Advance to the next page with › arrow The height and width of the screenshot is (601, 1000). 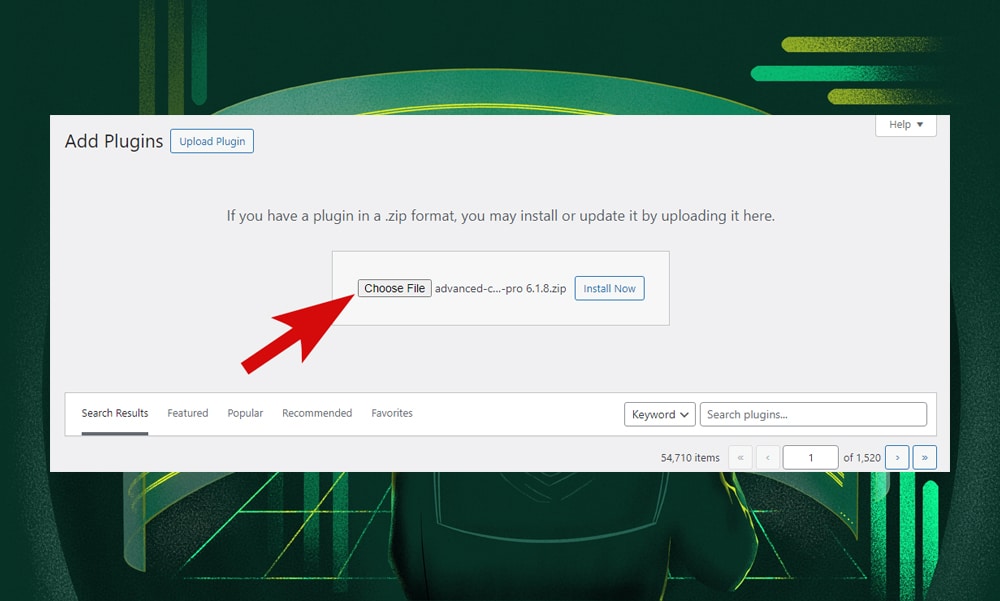tap(897, 457)
